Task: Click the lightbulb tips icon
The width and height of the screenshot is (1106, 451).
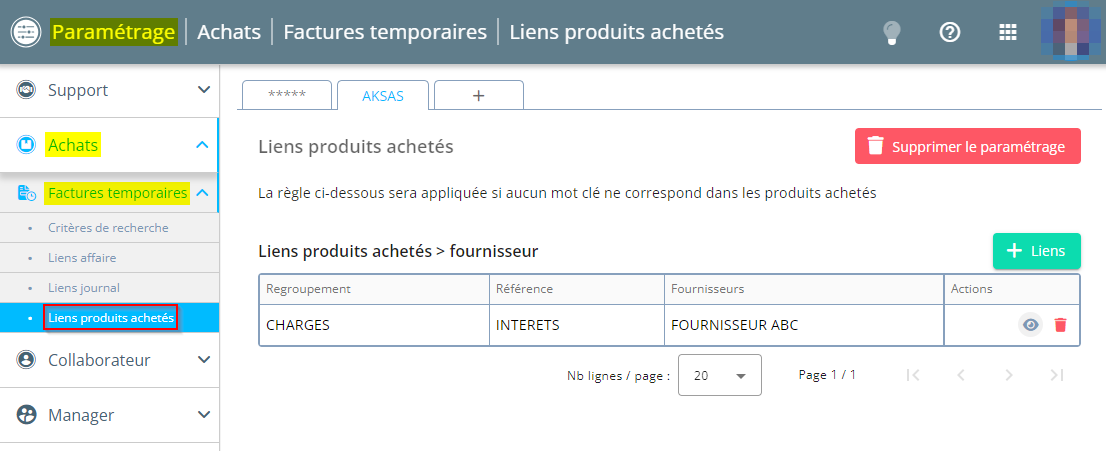Action: click(892, 32)
